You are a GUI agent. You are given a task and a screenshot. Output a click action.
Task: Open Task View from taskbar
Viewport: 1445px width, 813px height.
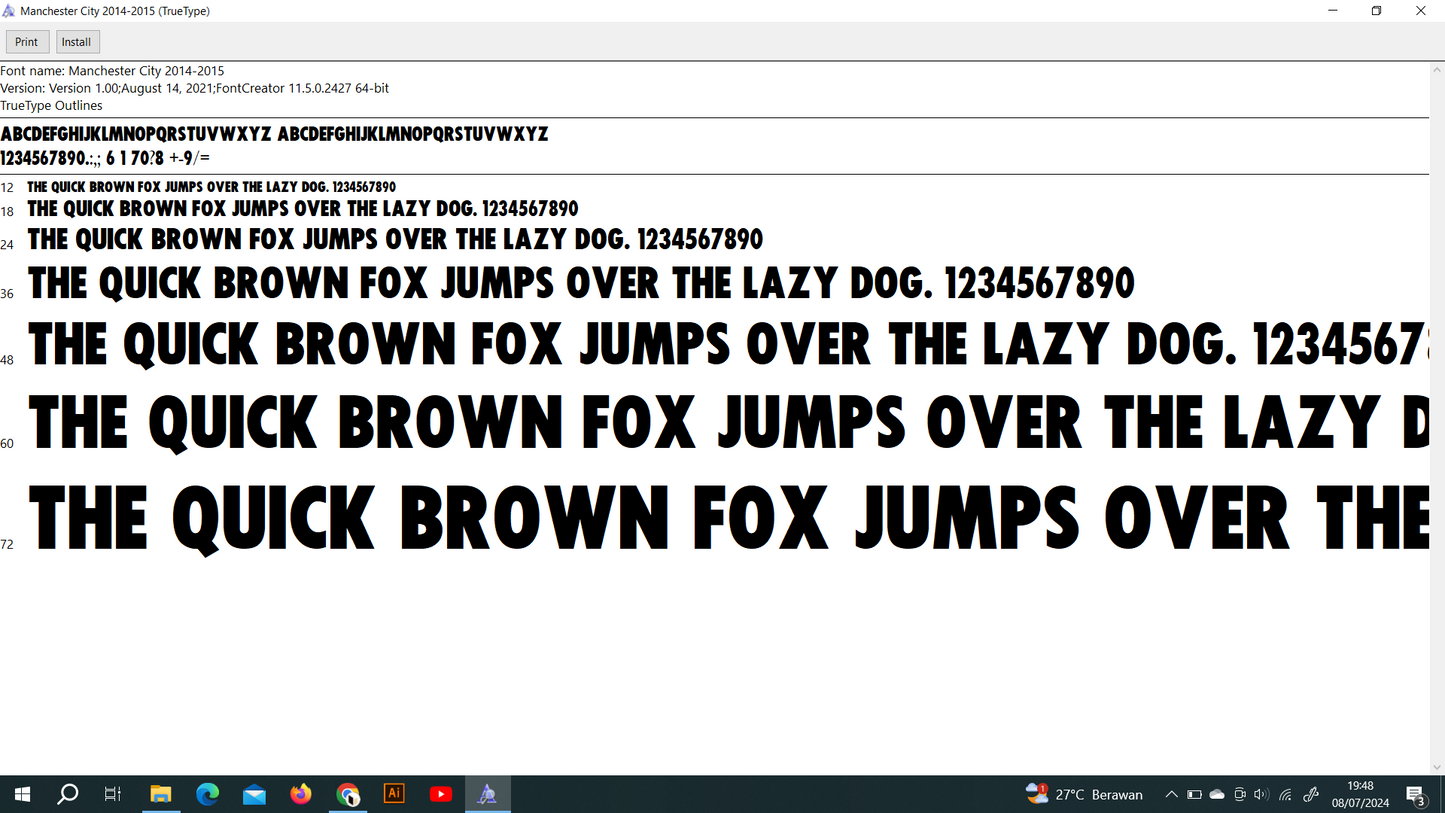[112, 794]
